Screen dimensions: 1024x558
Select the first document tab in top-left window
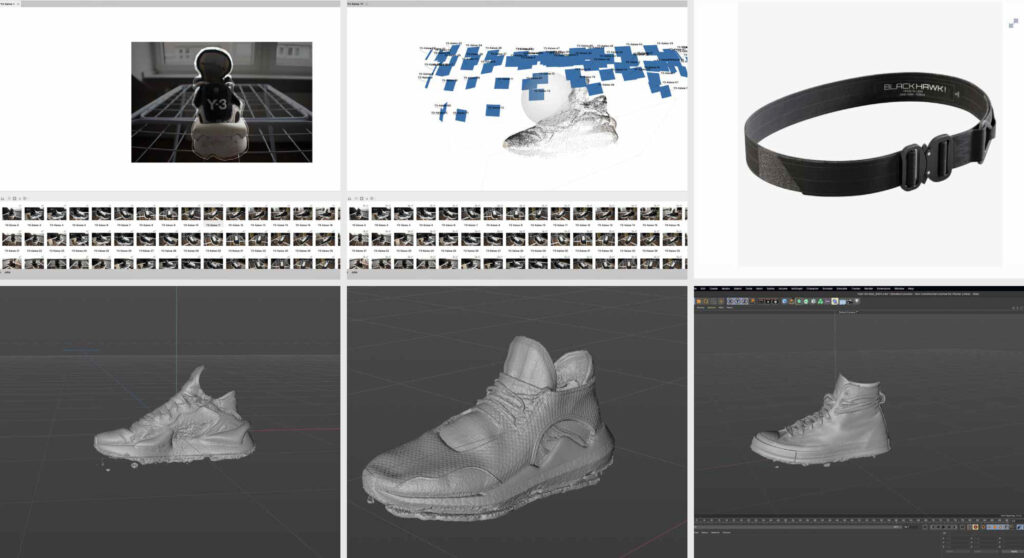point(9,3)
